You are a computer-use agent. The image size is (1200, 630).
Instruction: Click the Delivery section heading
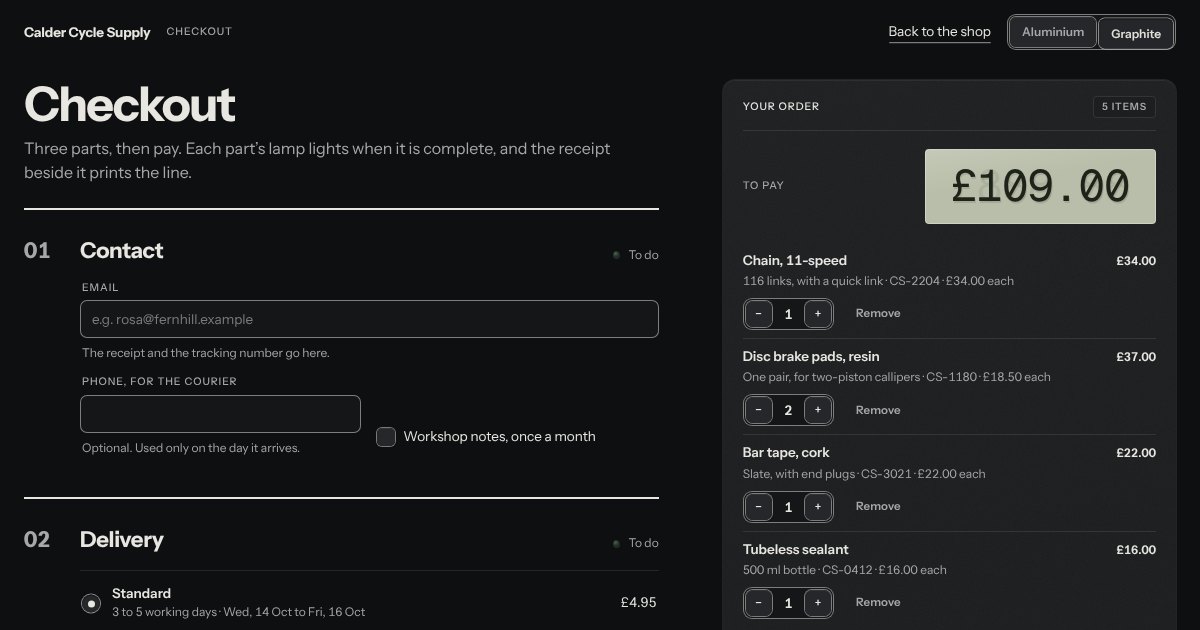pos(122,540)
